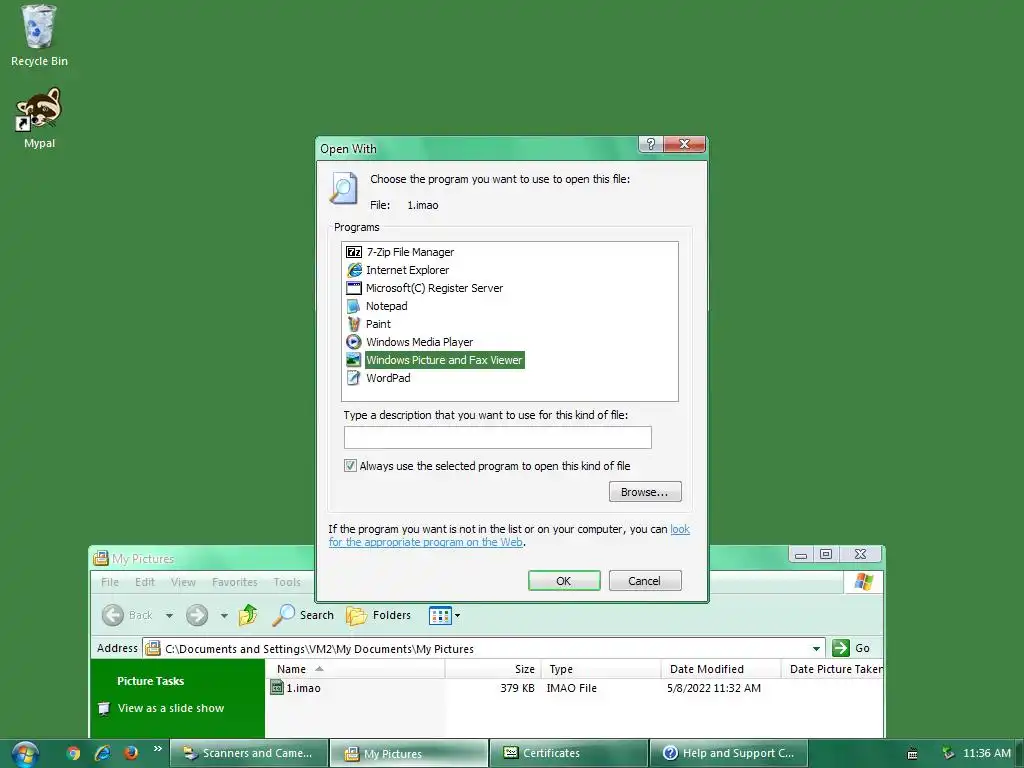Minimize the My Pictures window
Screen dimensions: 1024x768
click(801, 554)
